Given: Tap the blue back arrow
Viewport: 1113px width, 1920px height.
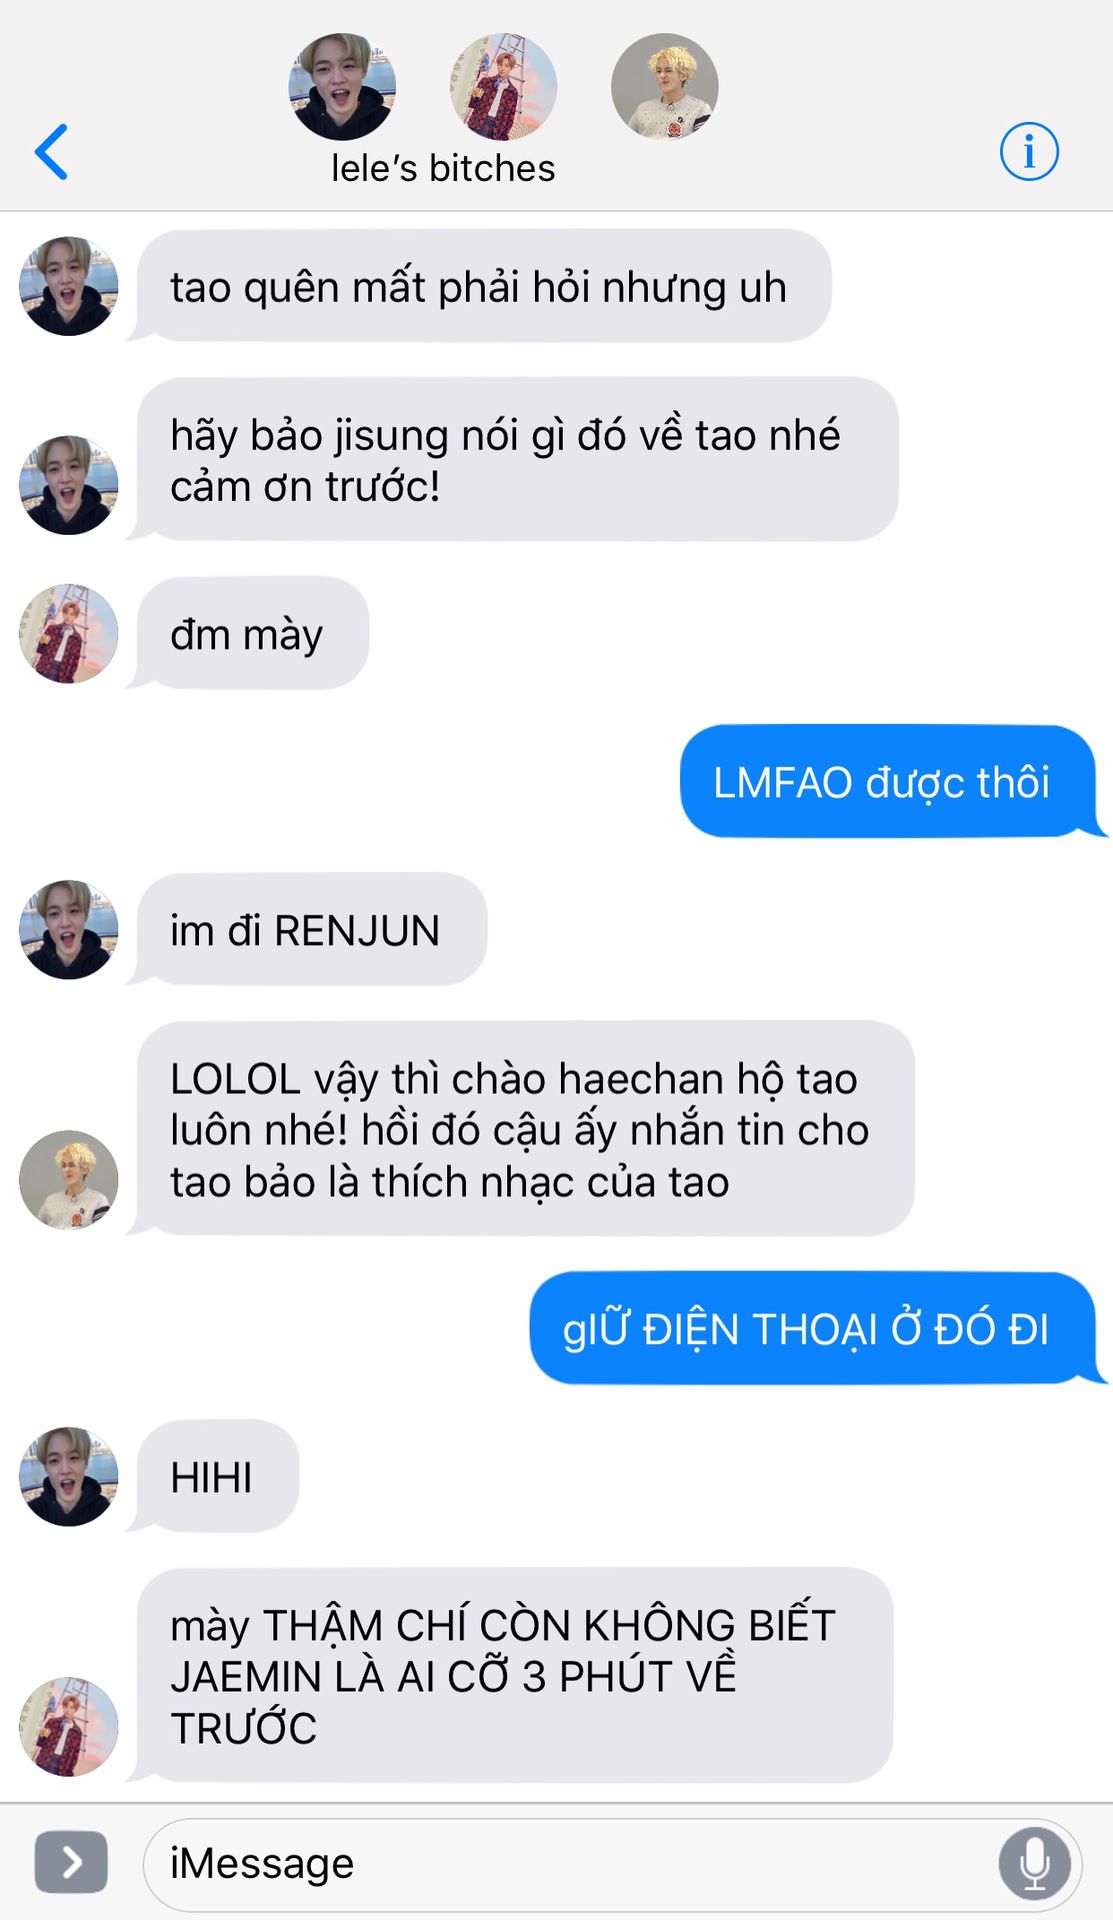Looking at the screenshot, I should point(51,152).
